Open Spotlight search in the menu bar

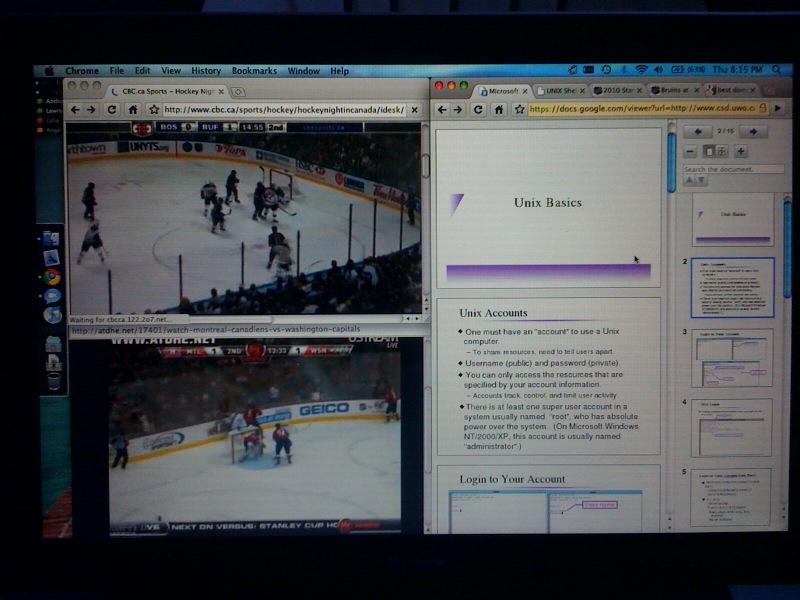click(777, 70)
